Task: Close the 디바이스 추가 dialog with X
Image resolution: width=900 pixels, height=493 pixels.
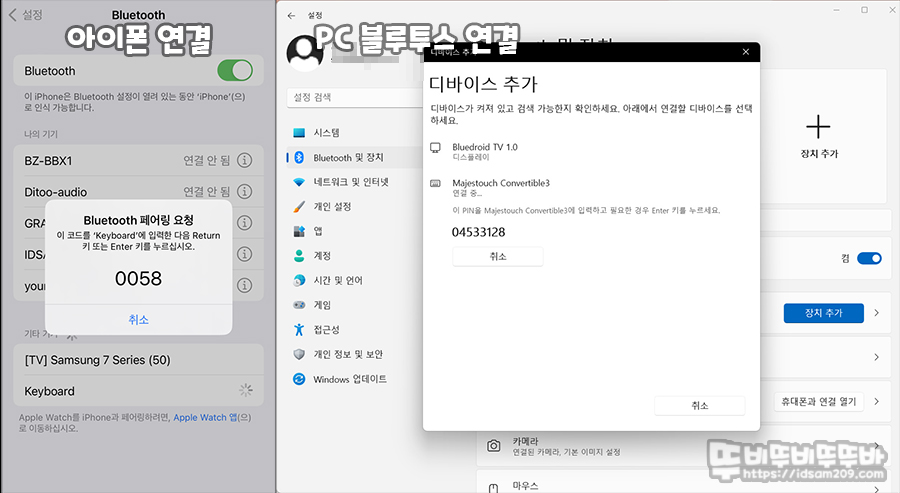Action: 746,52
